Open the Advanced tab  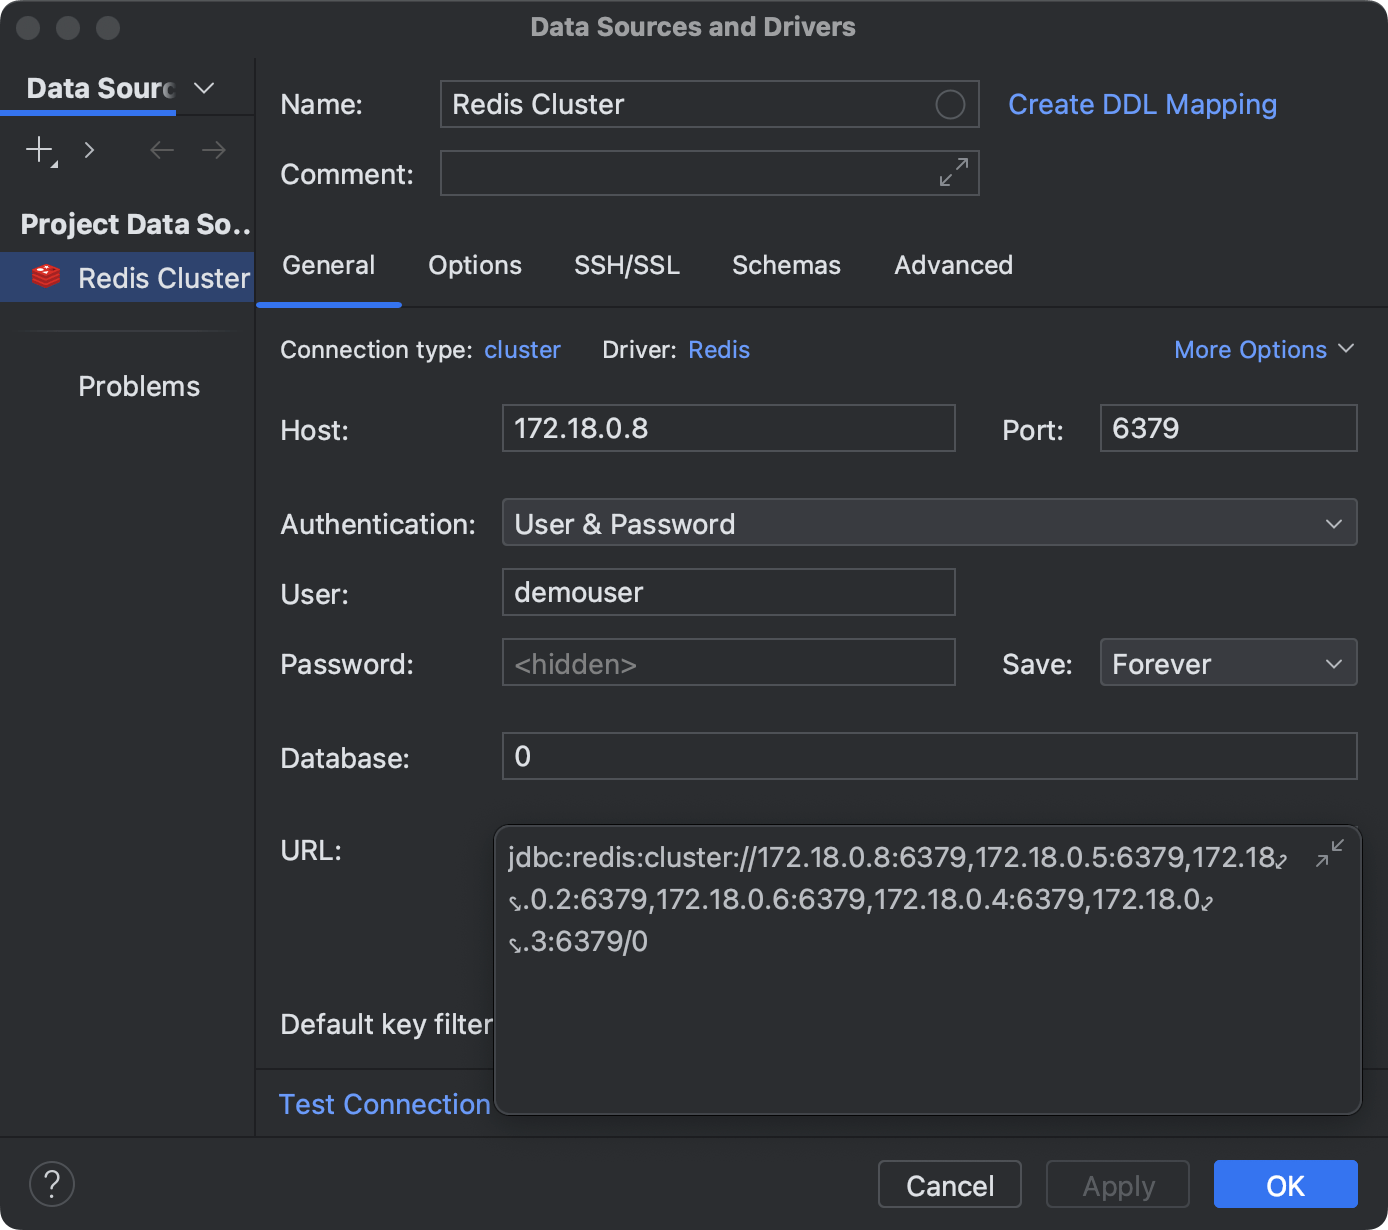953,265
